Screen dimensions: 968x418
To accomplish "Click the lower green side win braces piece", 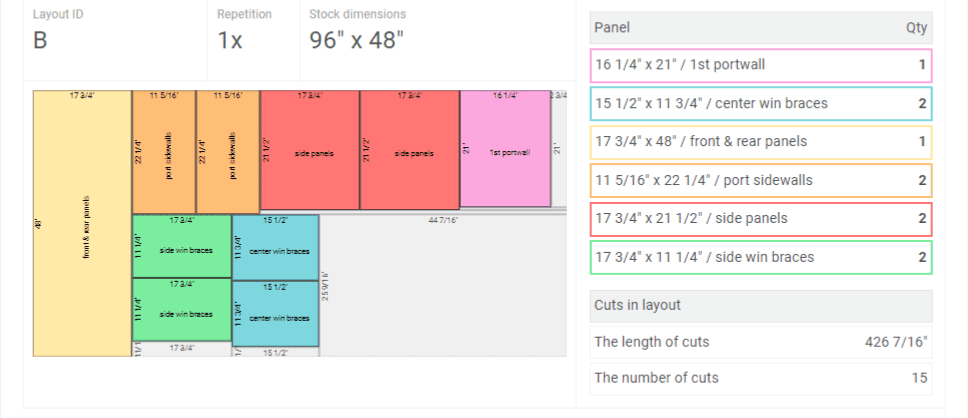I will click(182, 312).
